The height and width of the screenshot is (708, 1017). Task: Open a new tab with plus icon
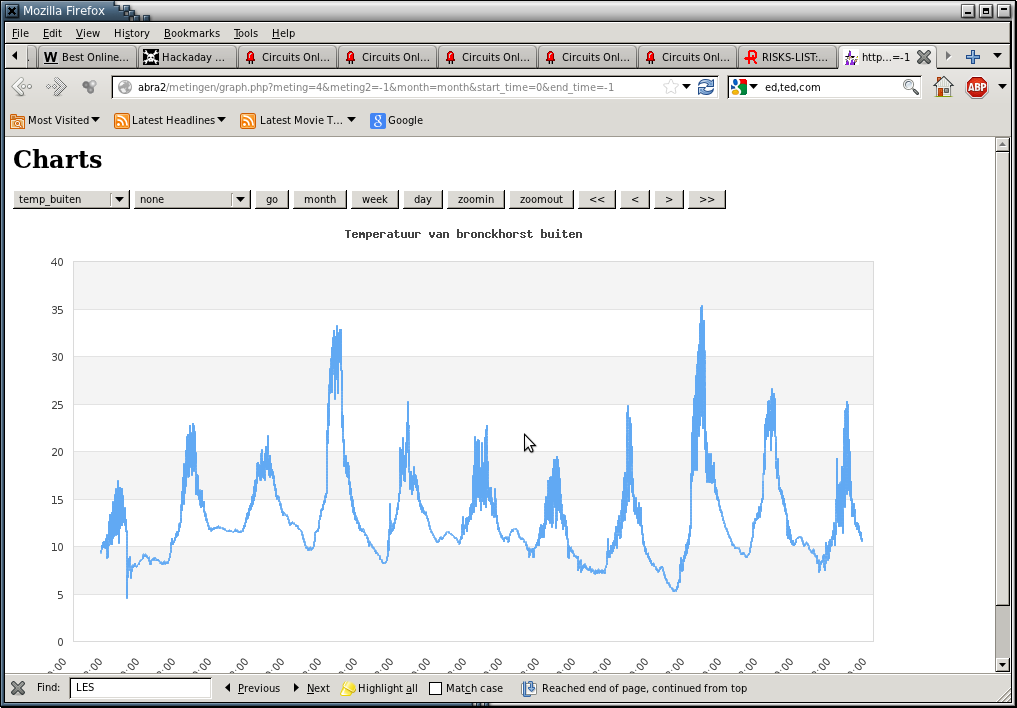972,57
